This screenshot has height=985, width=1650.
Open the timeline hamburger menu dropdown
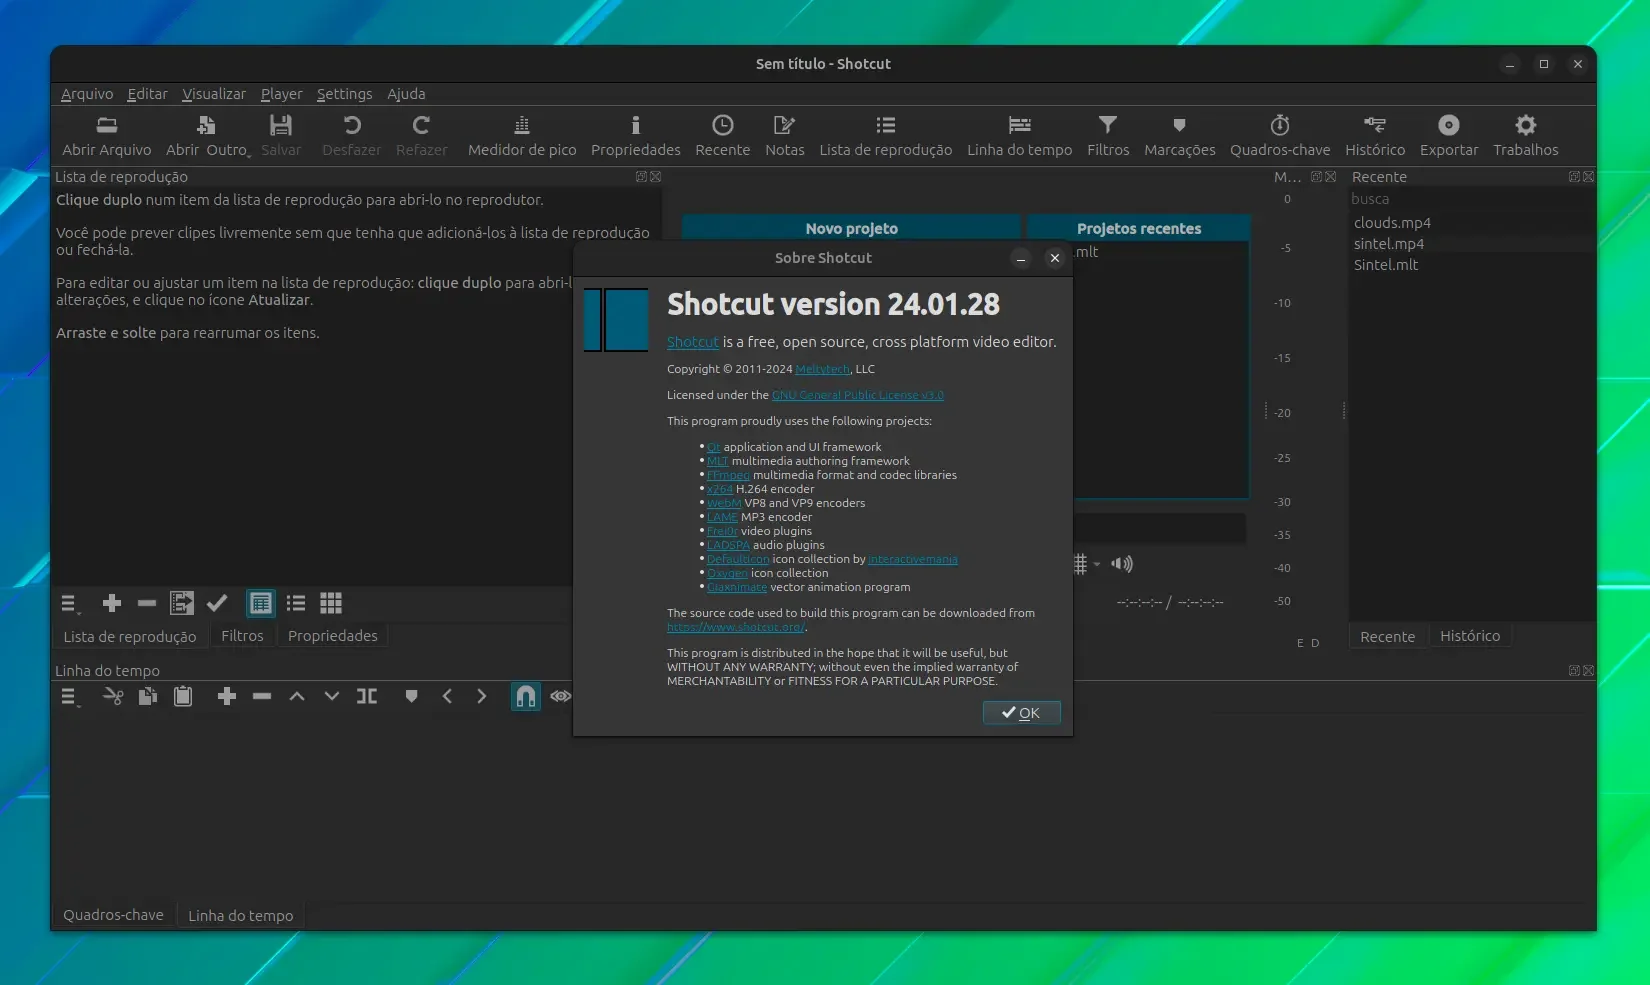69,697
